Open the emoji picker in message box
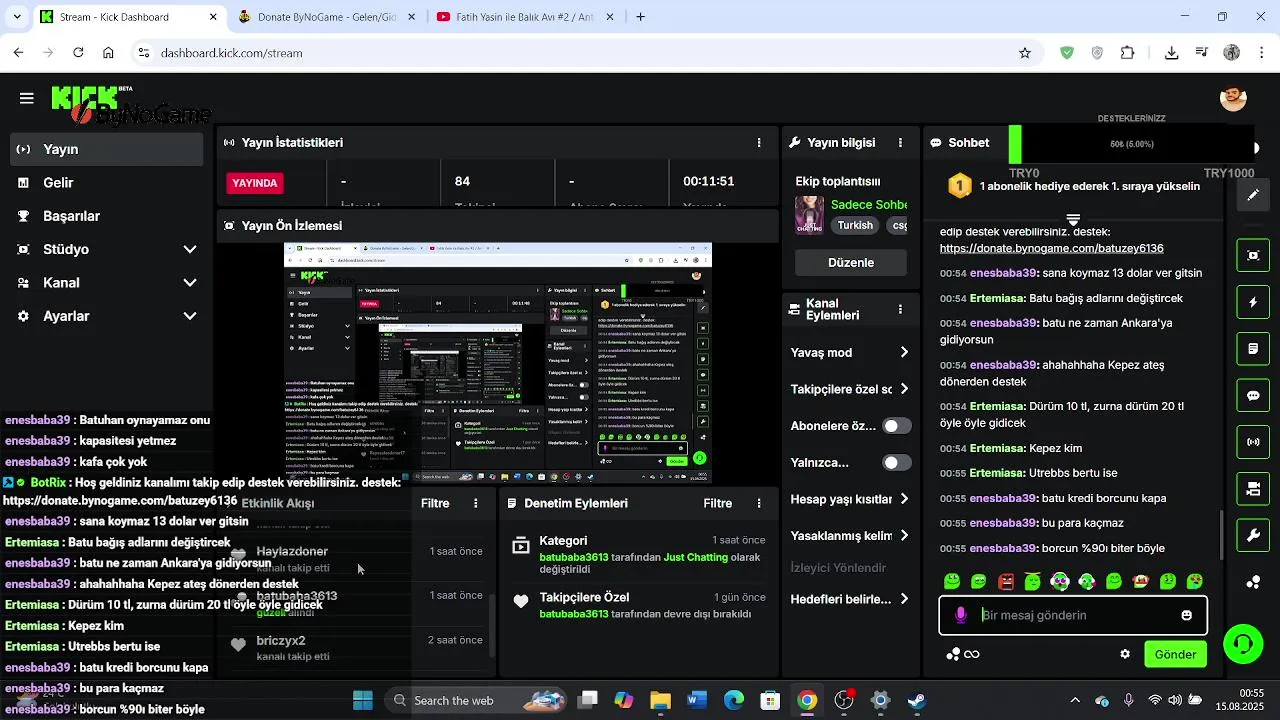 coord(1187,615)
